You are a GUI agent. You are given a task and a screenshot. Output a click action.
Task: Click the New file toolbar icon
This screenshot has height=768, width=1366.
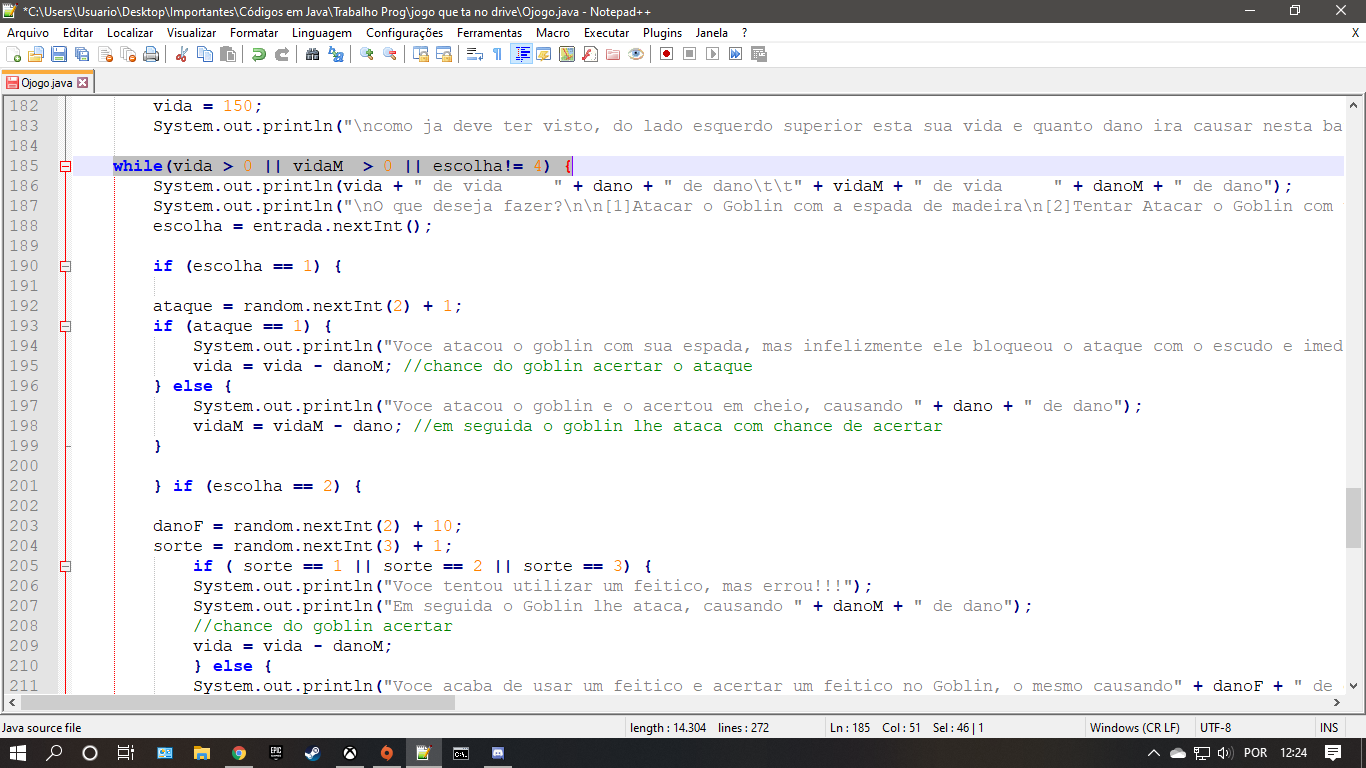[x=13, y=54]
